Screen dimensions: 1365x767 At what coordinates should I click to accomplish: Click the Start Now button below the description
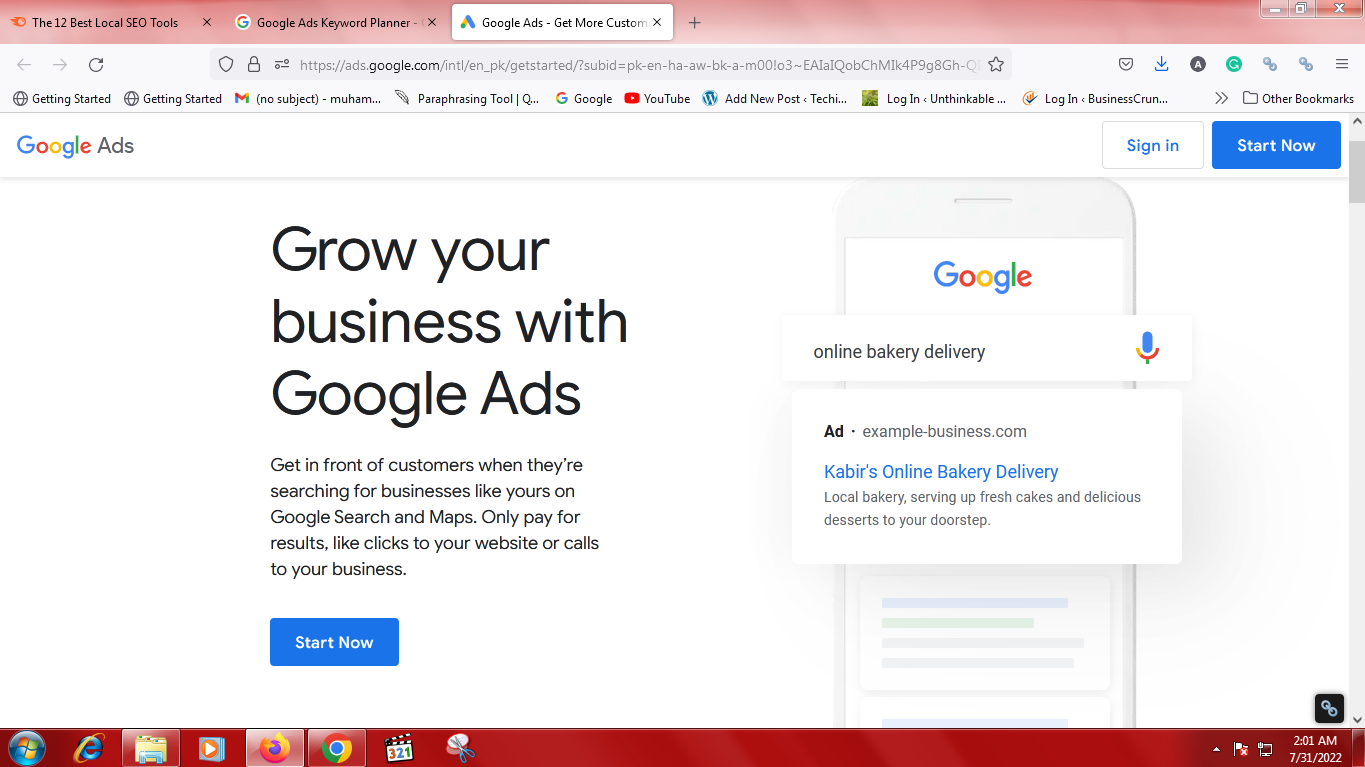tap(334, 642)
